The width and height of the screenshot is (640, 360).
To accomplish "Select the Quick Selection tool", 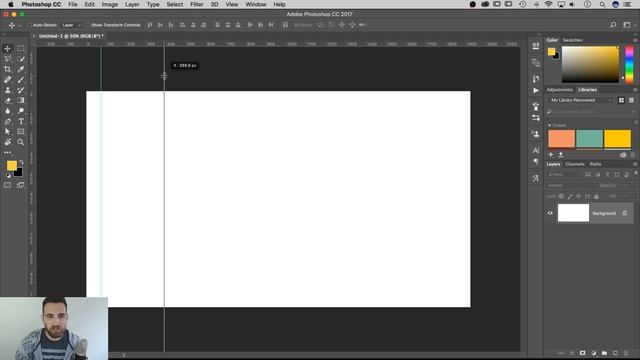I will point(20,59).
